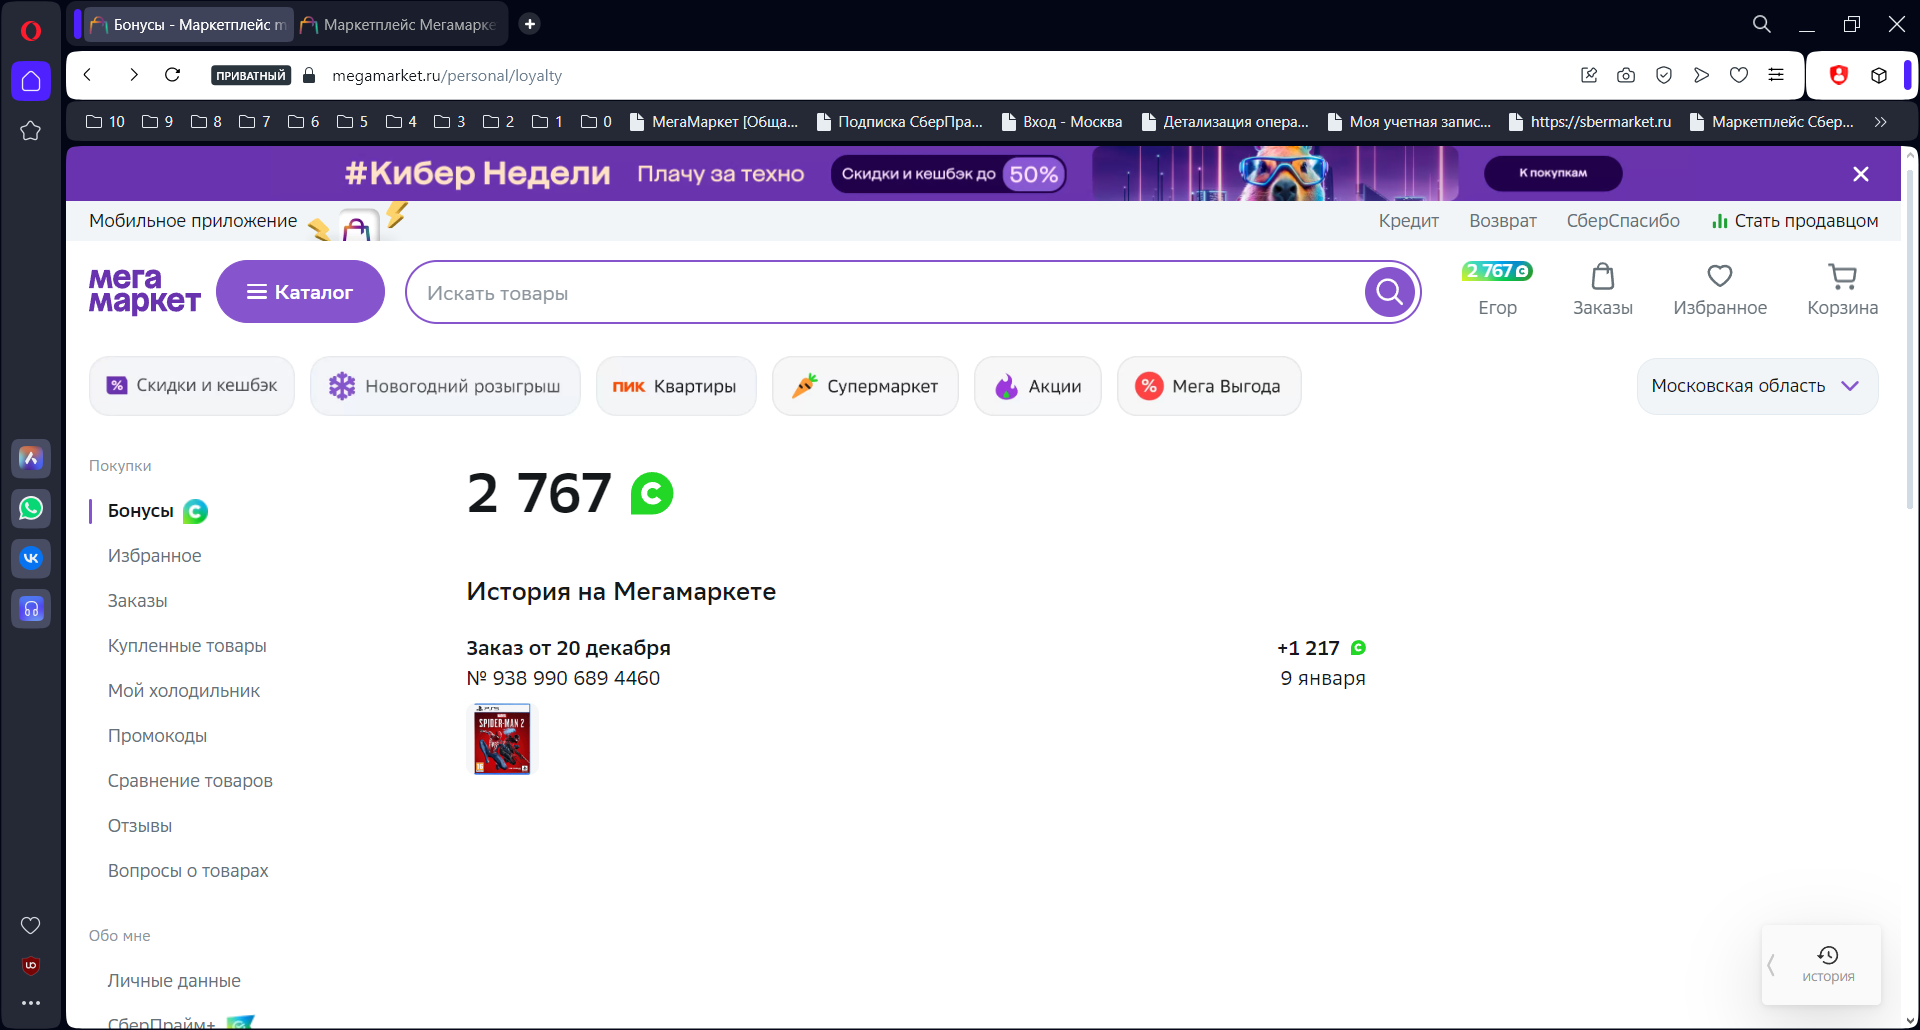
Task: Open Сравнение товаров menu item
Action: point(190,781)
